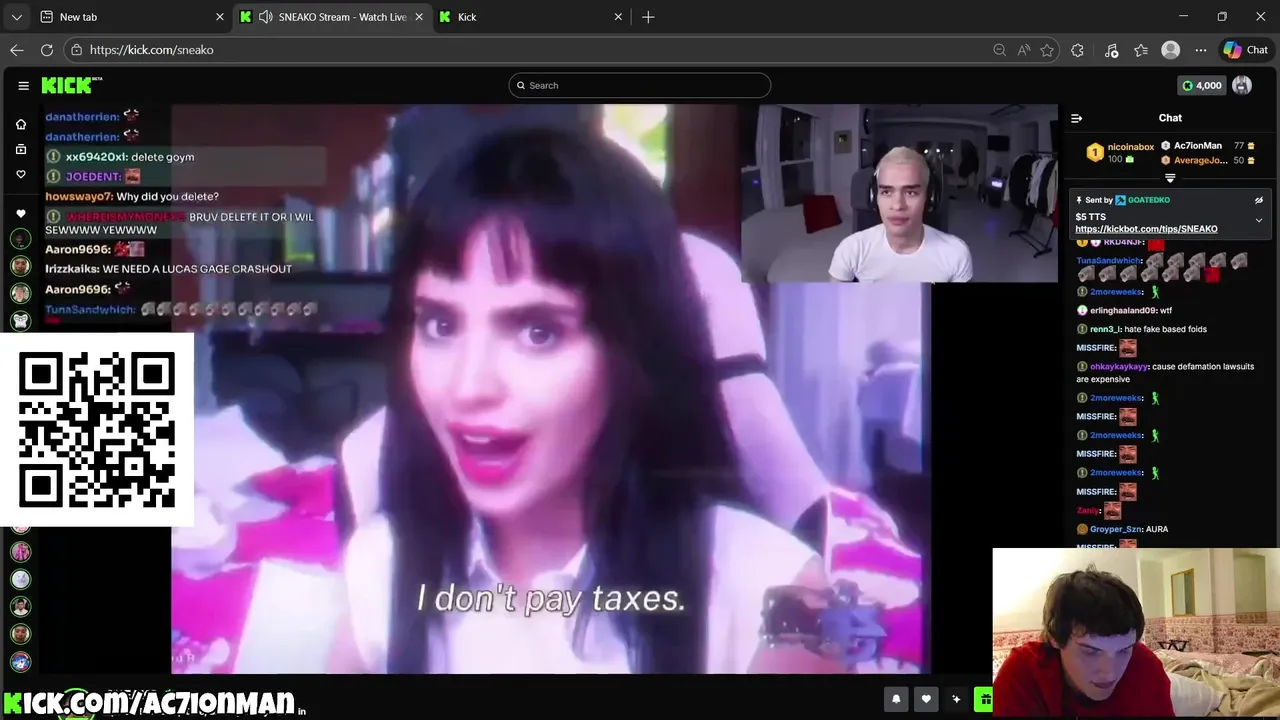Open the Kick sidebar hamburger menu
This screenshot has width=1280, height=720.
23,86
